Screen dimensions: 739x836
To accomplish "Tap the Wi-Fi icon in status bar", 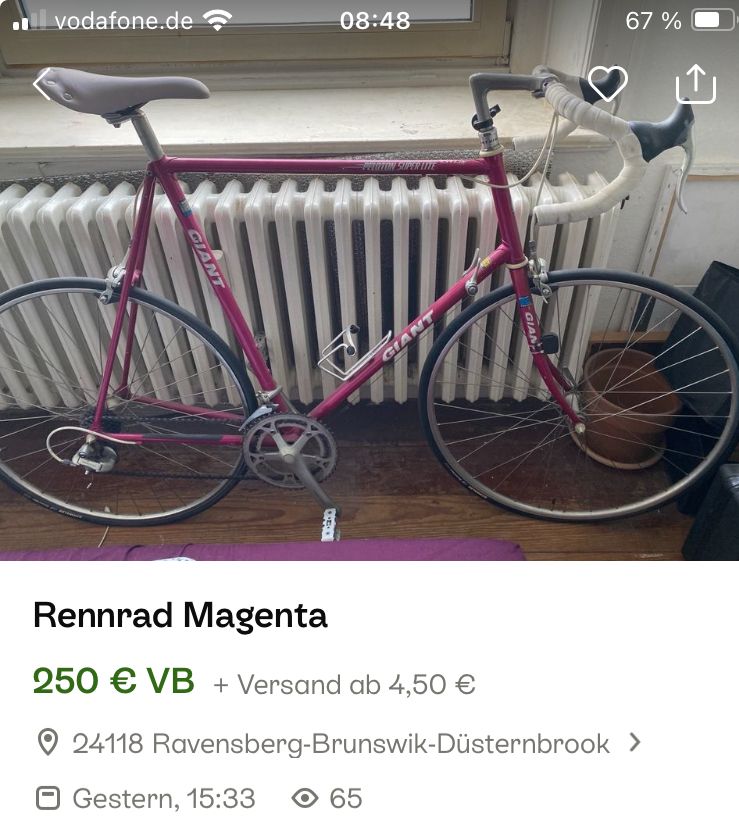I will click(x=217, y=20).
